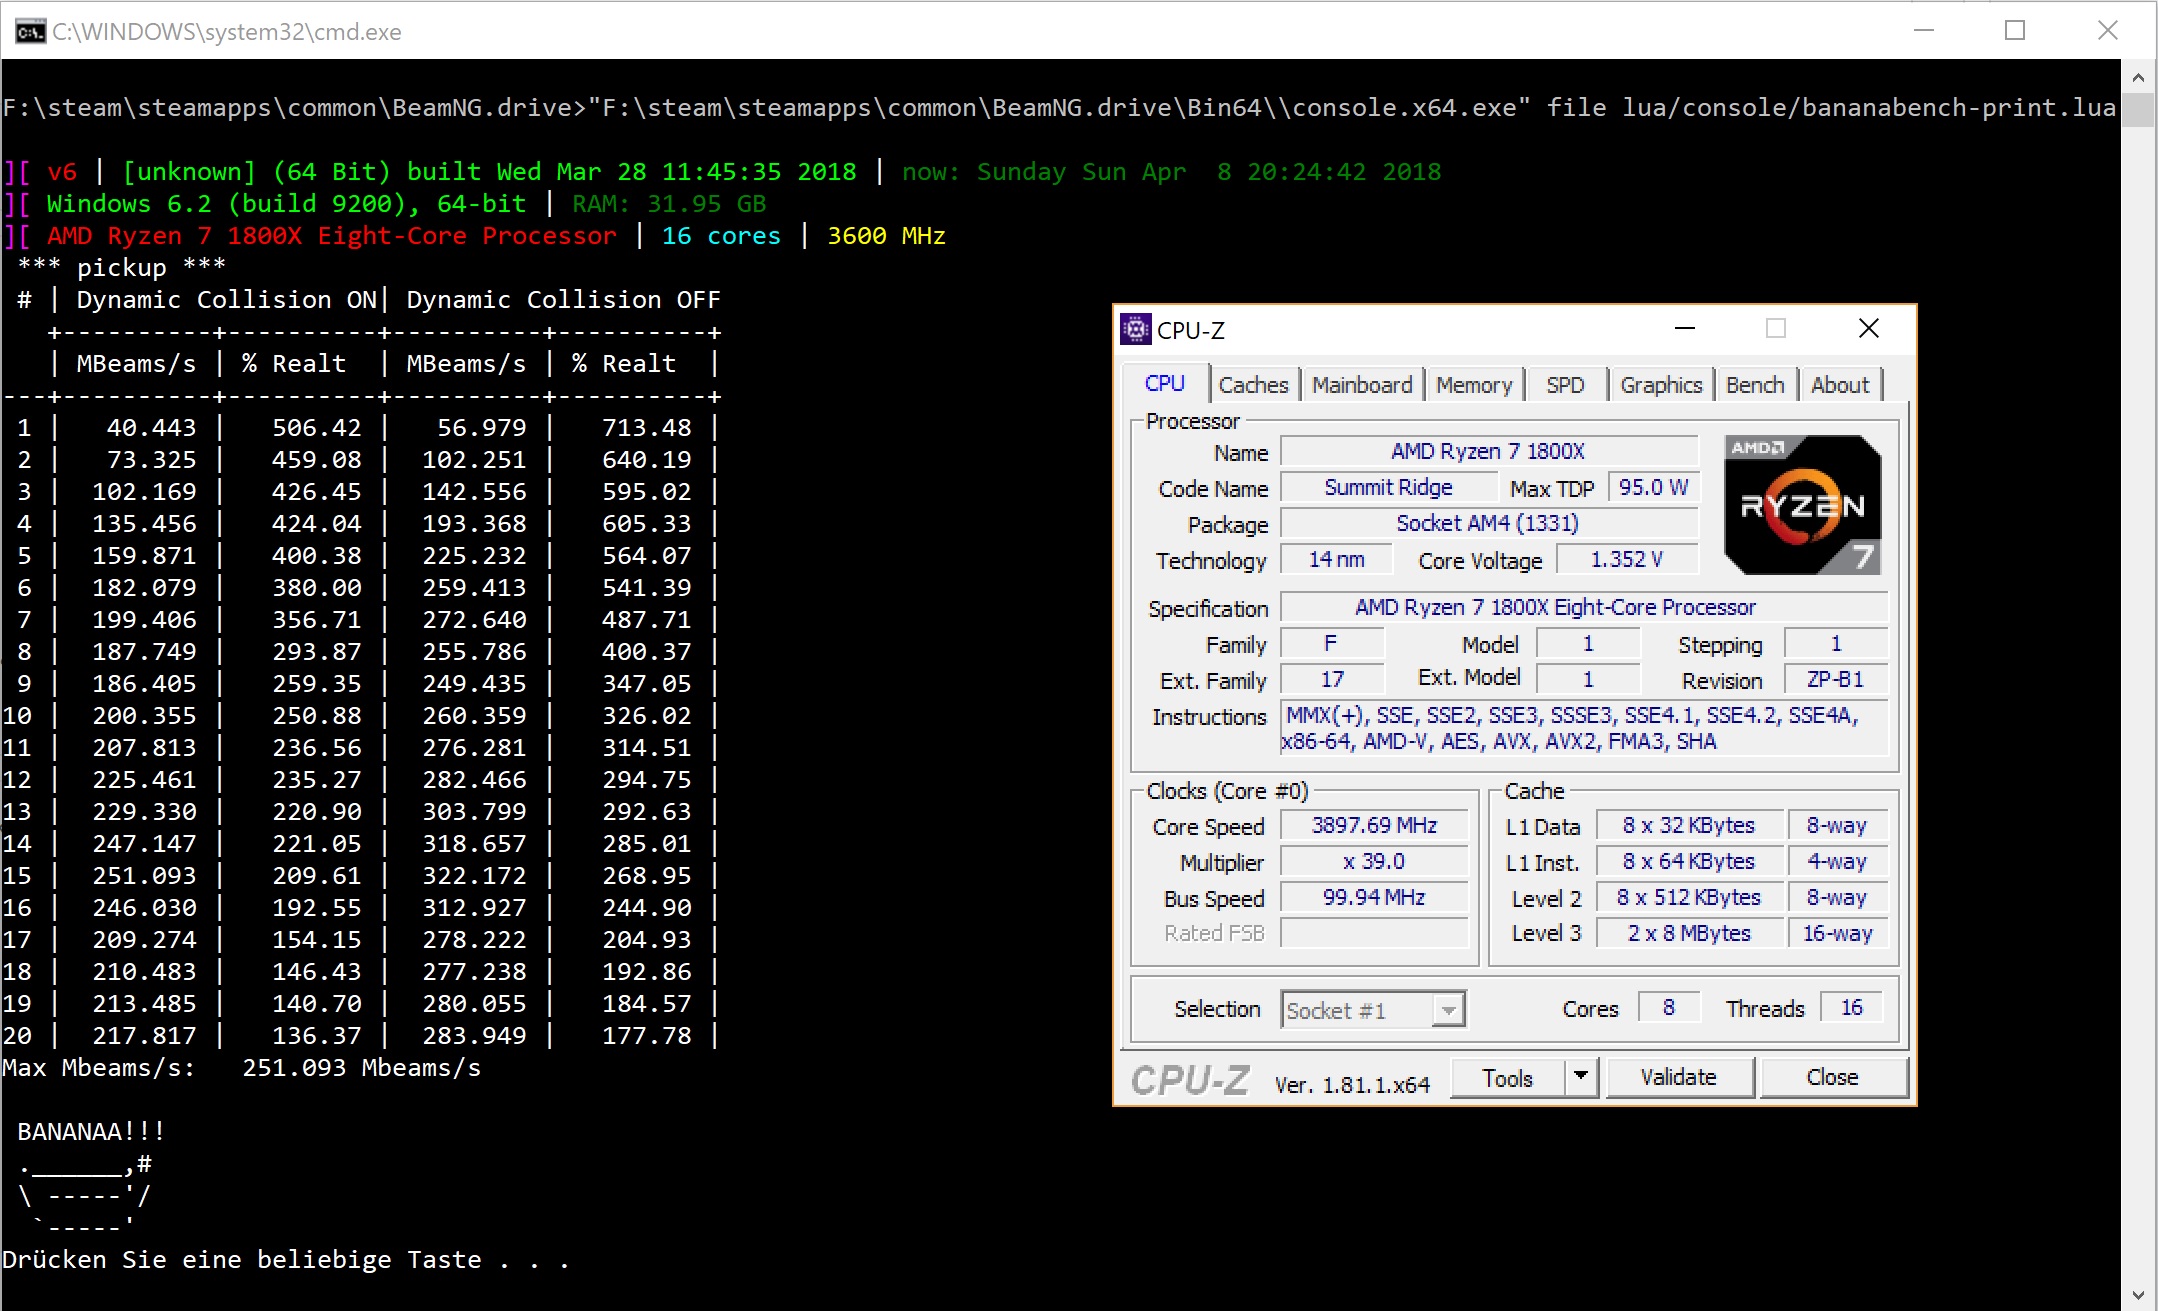Click the 'Max Mbeams/s: 251.093' line

[242, 1068]
